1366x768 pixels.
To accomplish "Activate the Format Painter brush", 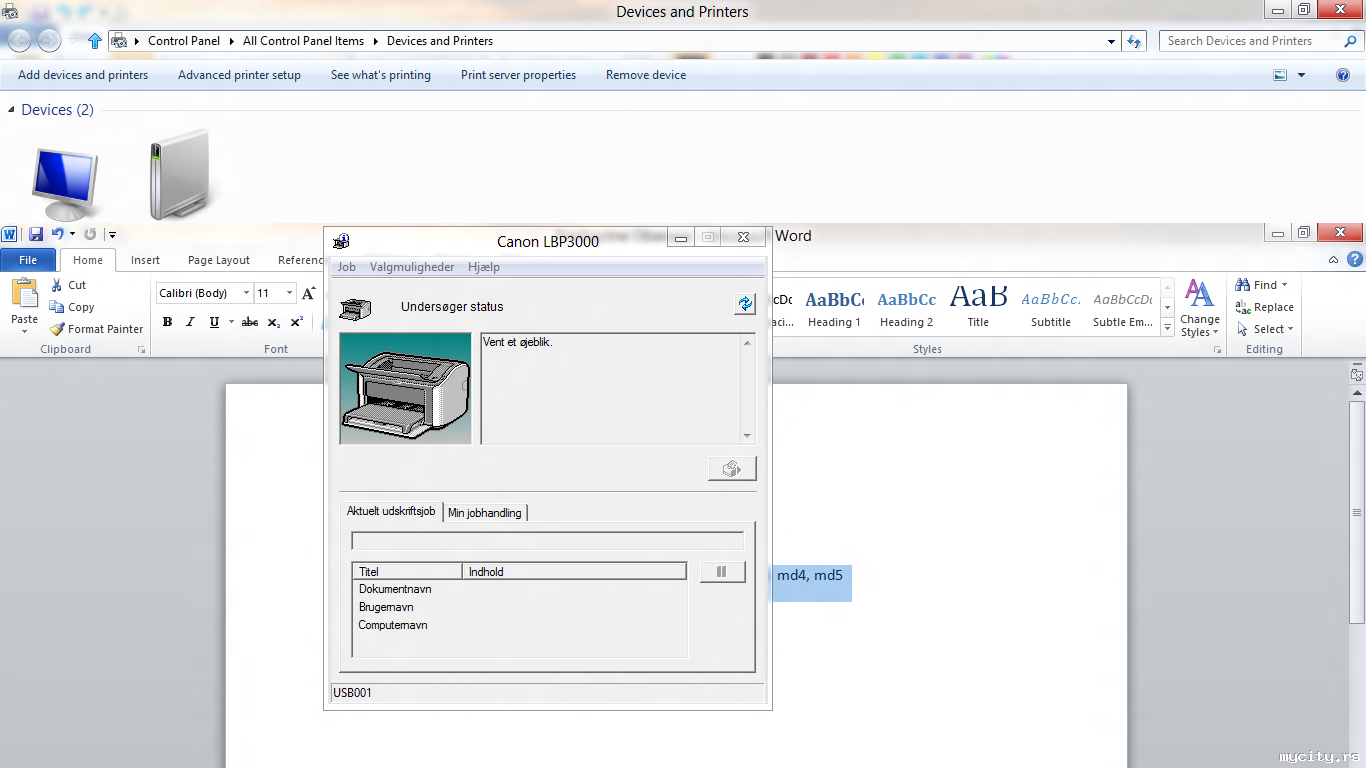I will pos(96,329).
